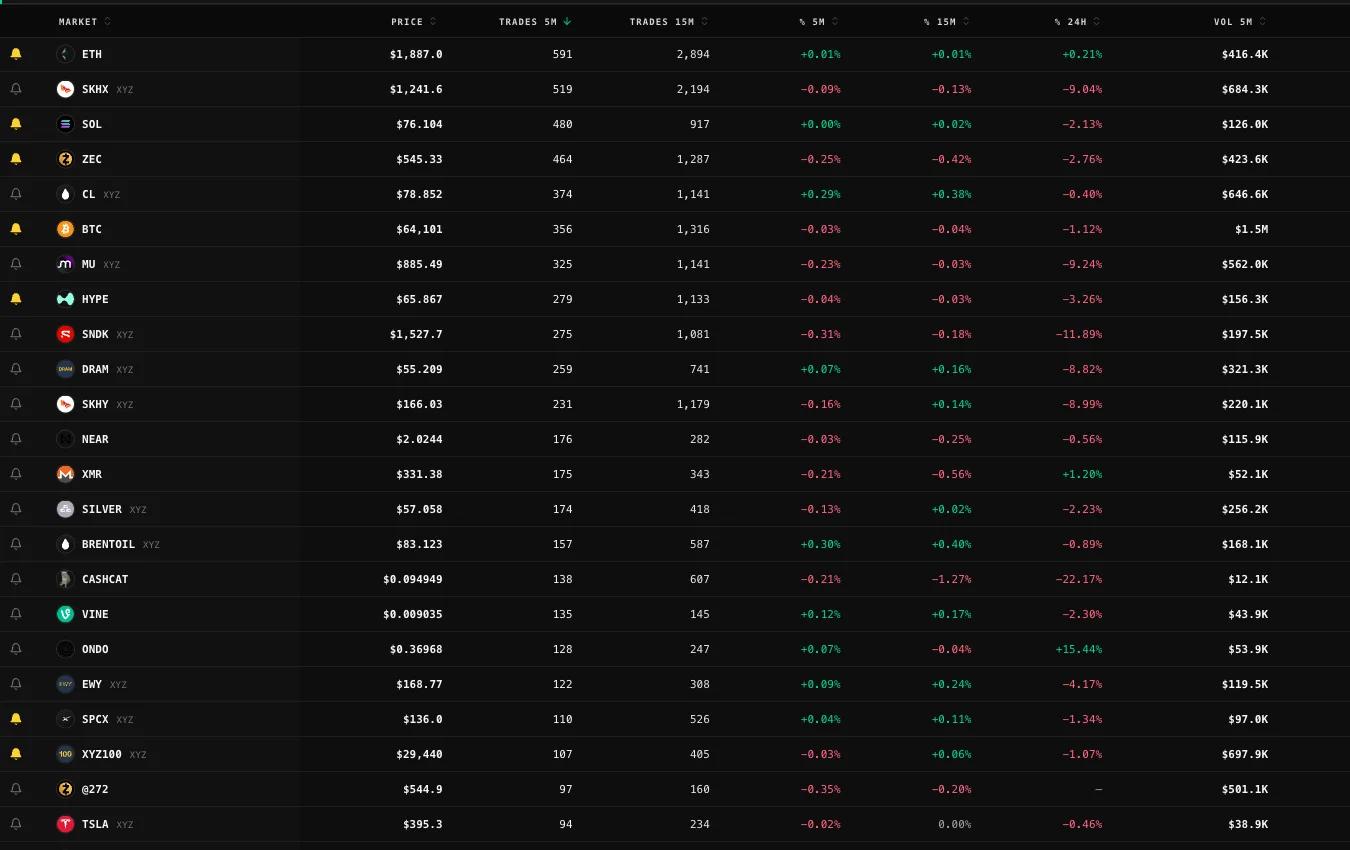Screen dimensions: 1350x850
Task: Click the $697.9K volume cell
Action: tap(1245, 754)
